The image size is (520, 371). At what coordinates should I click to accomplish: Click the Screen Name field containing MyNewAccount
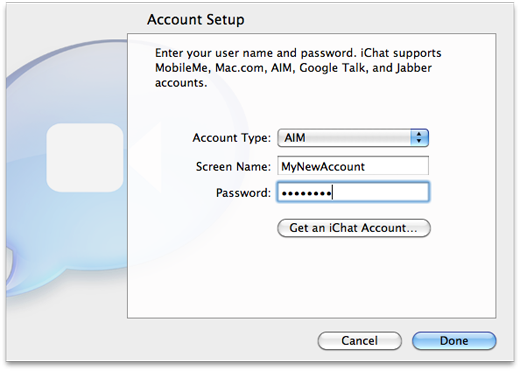[353, 166]
